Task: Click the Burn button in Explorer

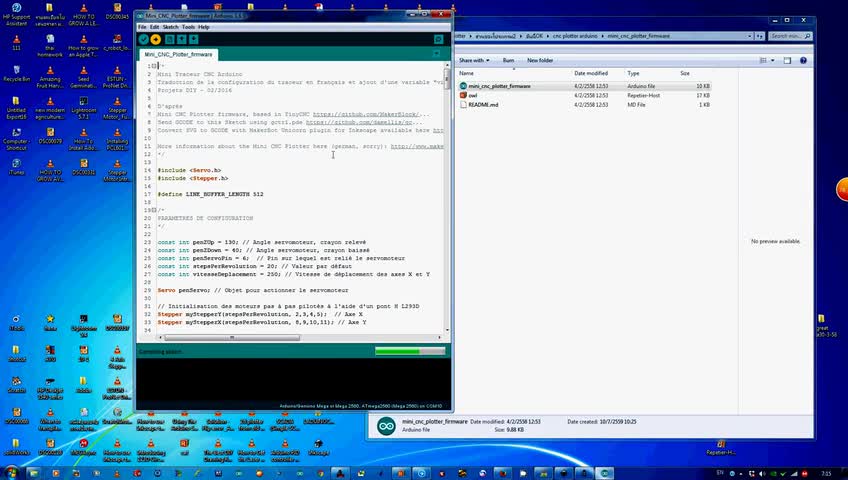Action: pyautogui.click(x=508, y=61)
